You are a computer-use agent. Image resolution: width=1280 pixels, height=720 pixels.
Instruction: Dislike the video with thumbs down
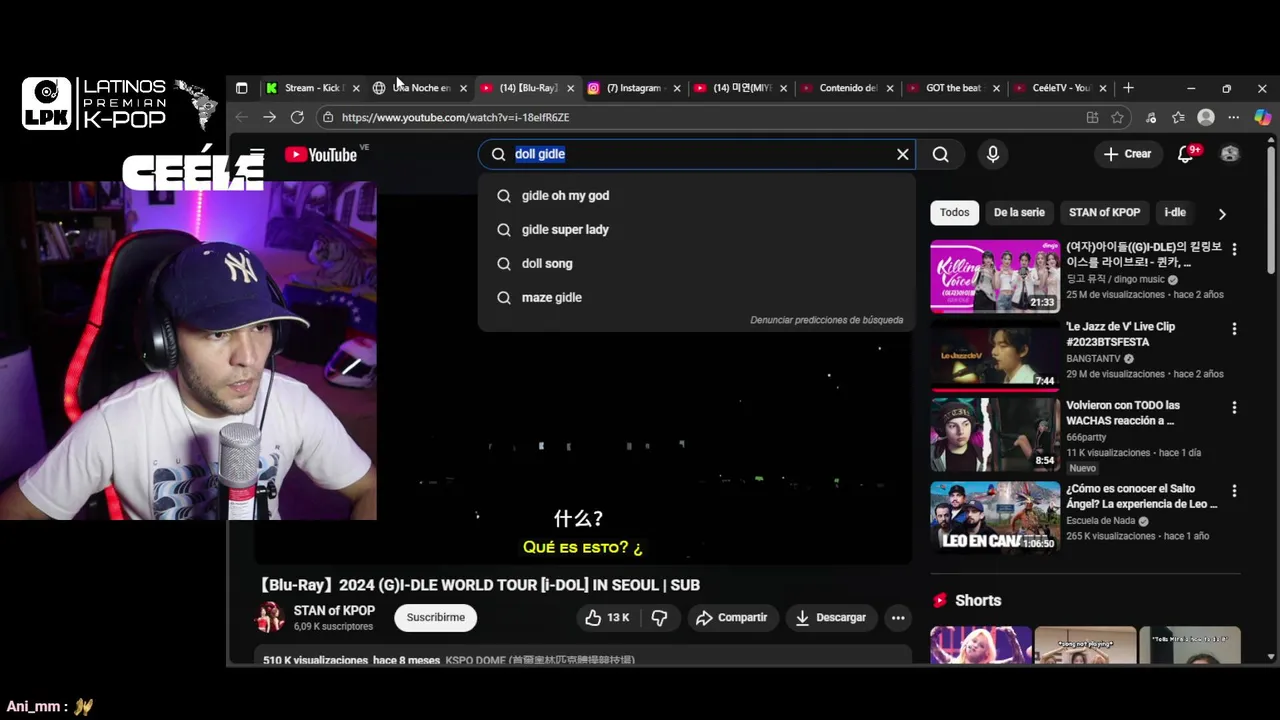click(659, 618)
